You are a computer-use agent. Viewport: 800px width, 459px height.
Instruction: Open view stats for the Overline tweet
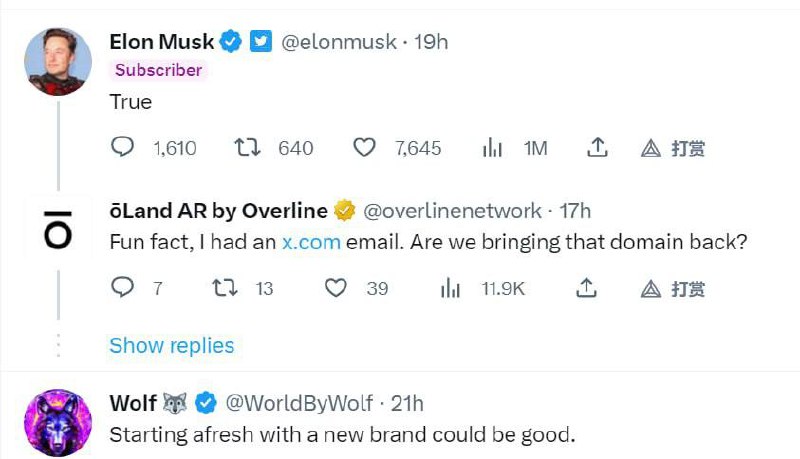click(x=451, y=289)
